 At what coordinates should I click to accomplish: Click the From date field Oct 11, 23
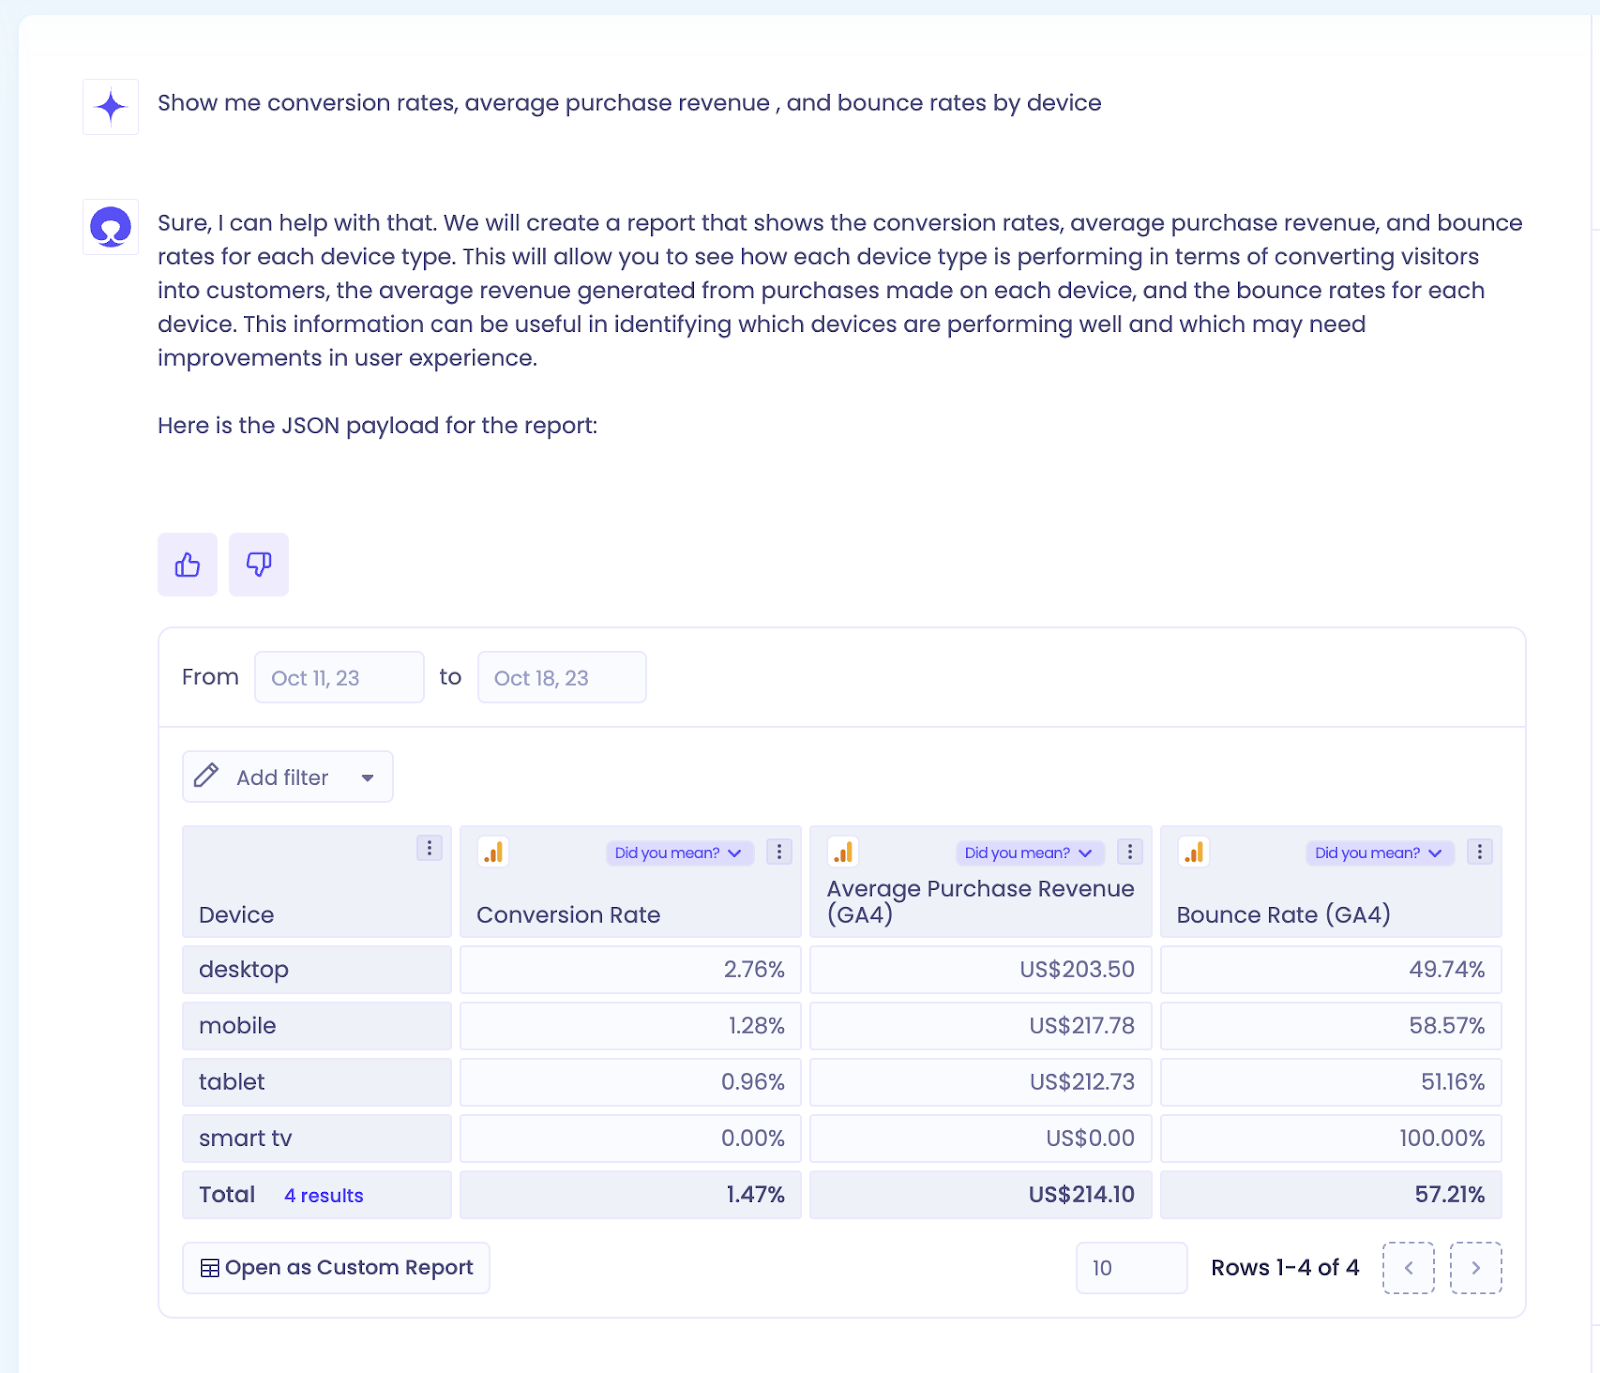[339, 678]
